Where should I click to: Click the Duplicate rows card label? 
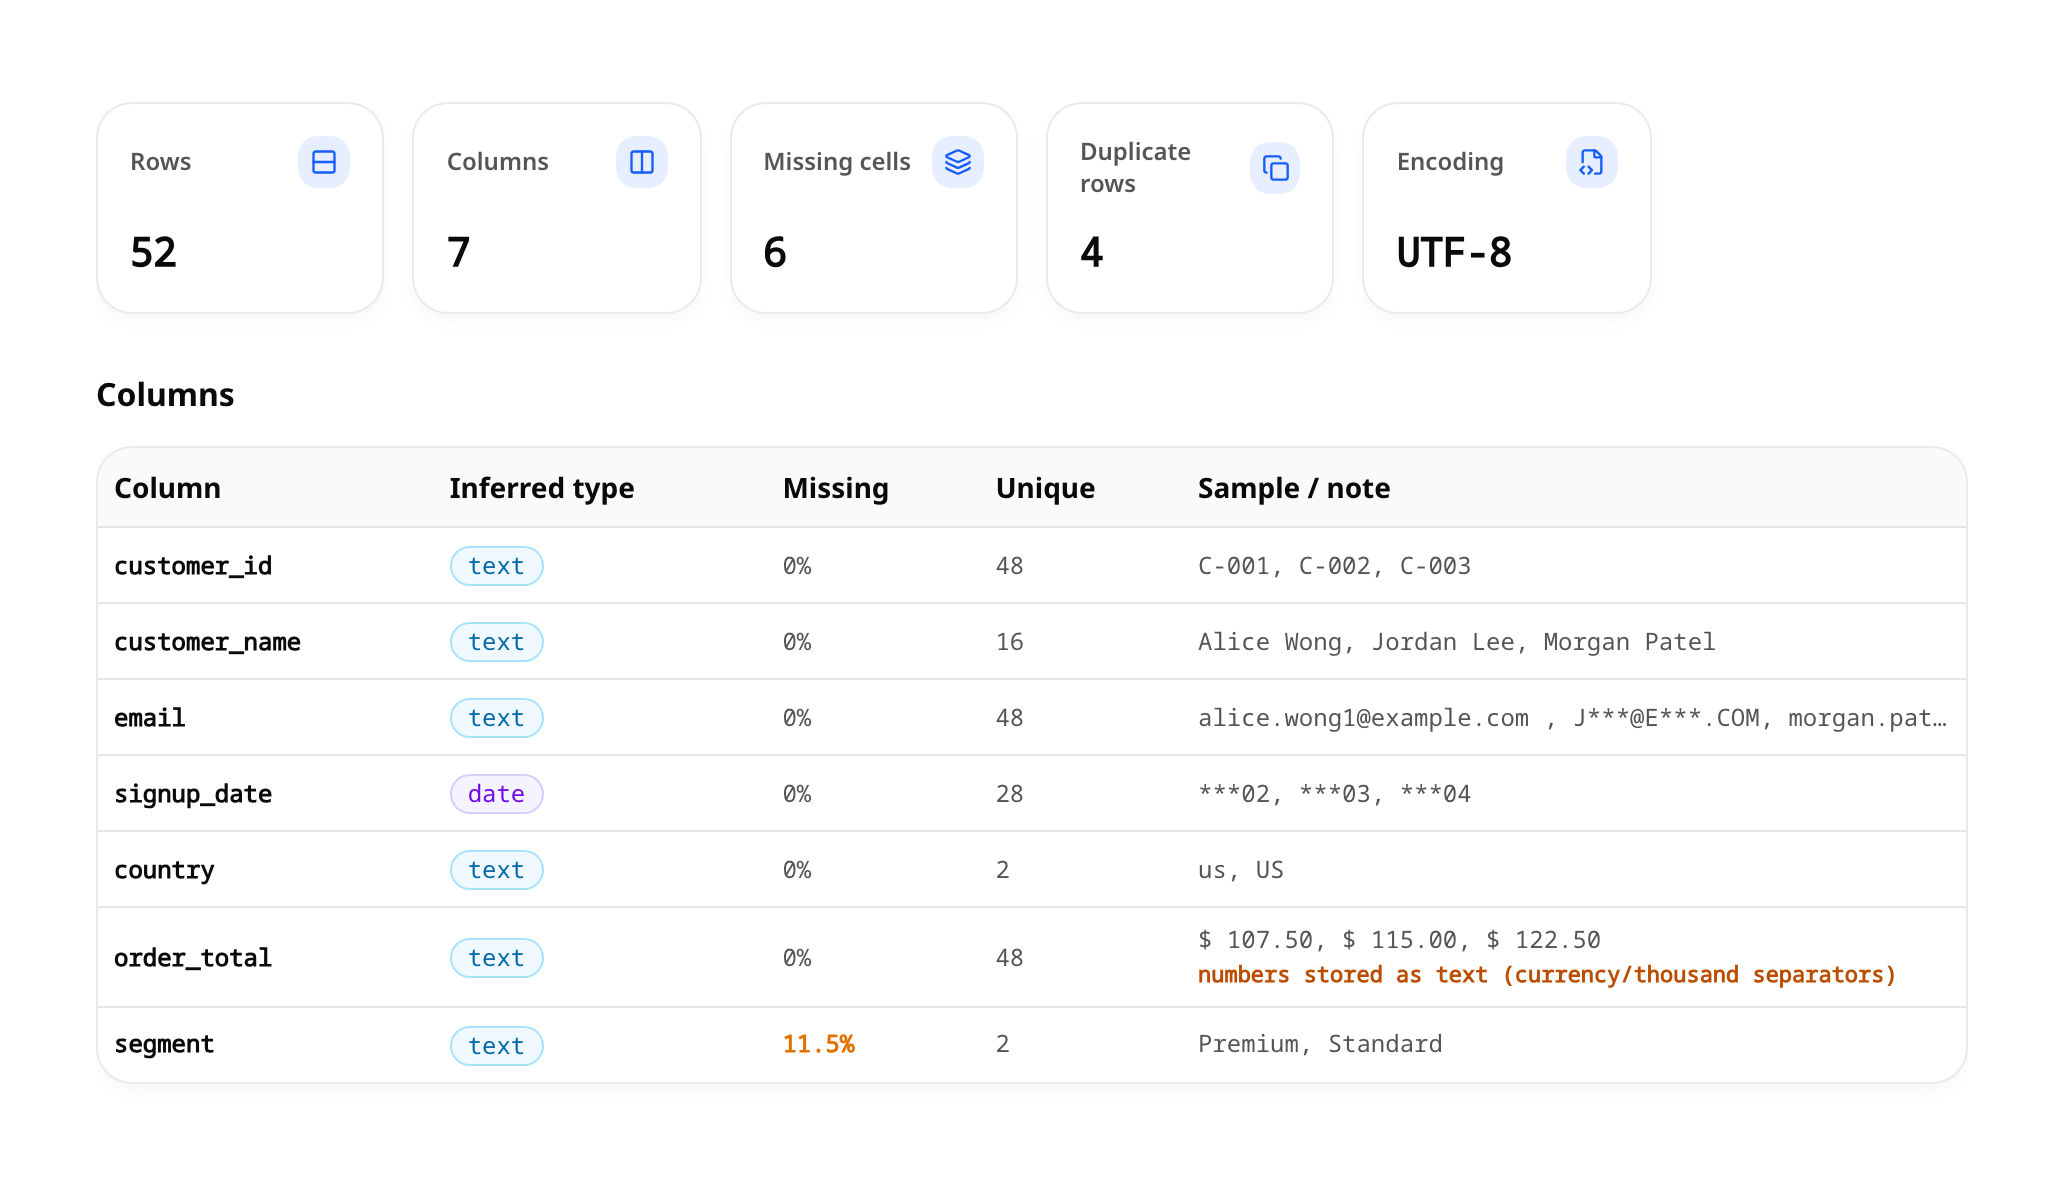tap(1135, 168)
